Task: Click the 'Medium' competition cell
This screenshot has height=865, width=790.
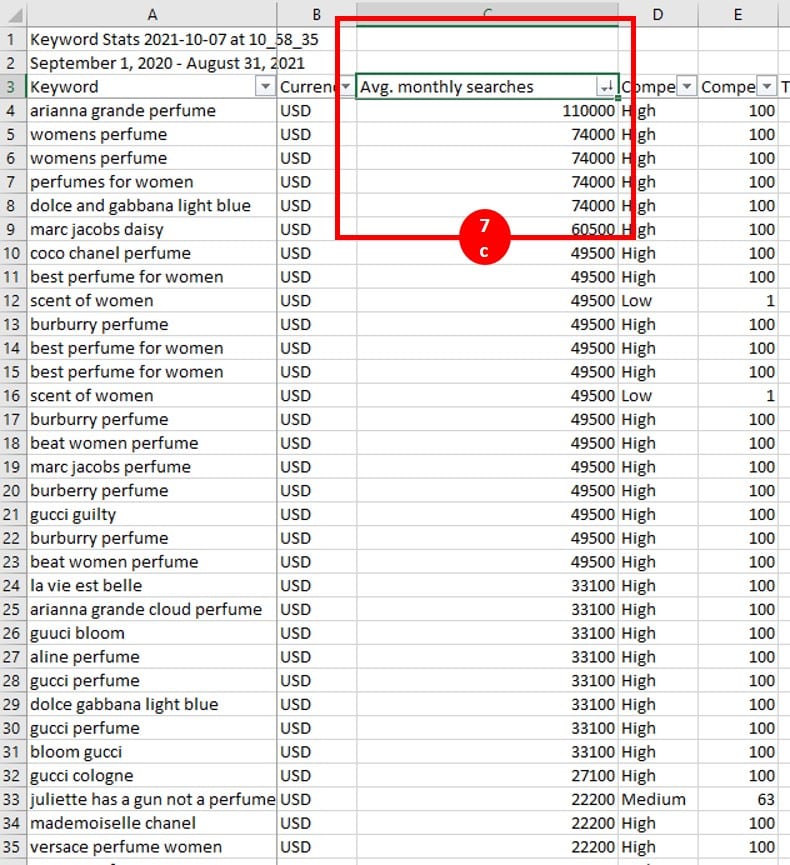Action: (658, 799)
